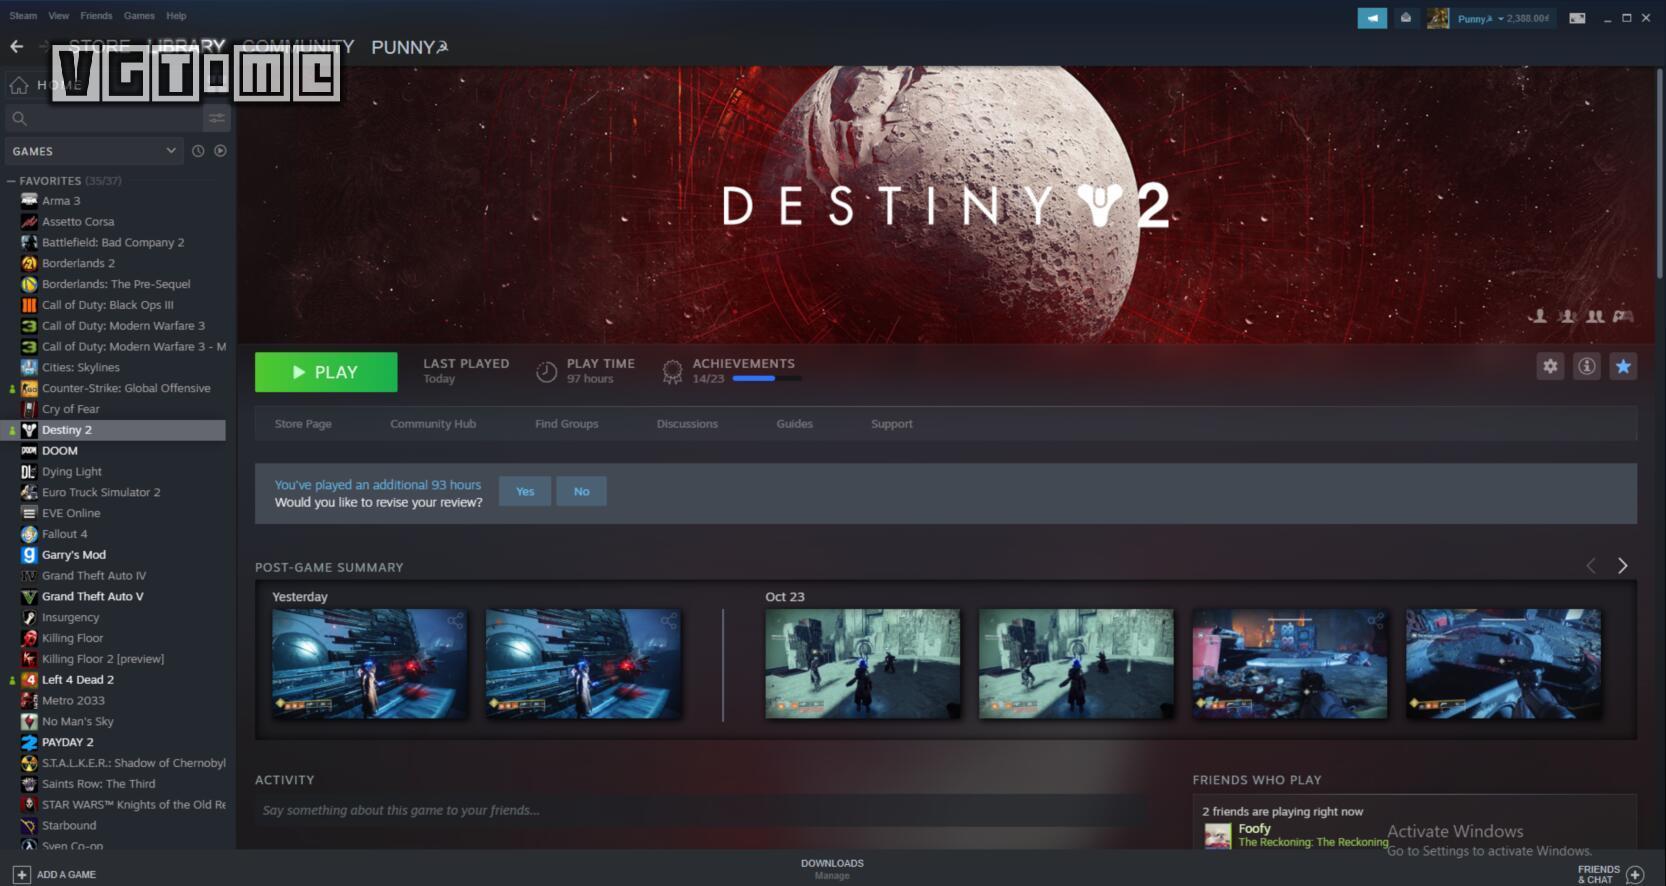1666x886 pixels.
Task: Click the library search magnifier icon
Action: [19, 118]
